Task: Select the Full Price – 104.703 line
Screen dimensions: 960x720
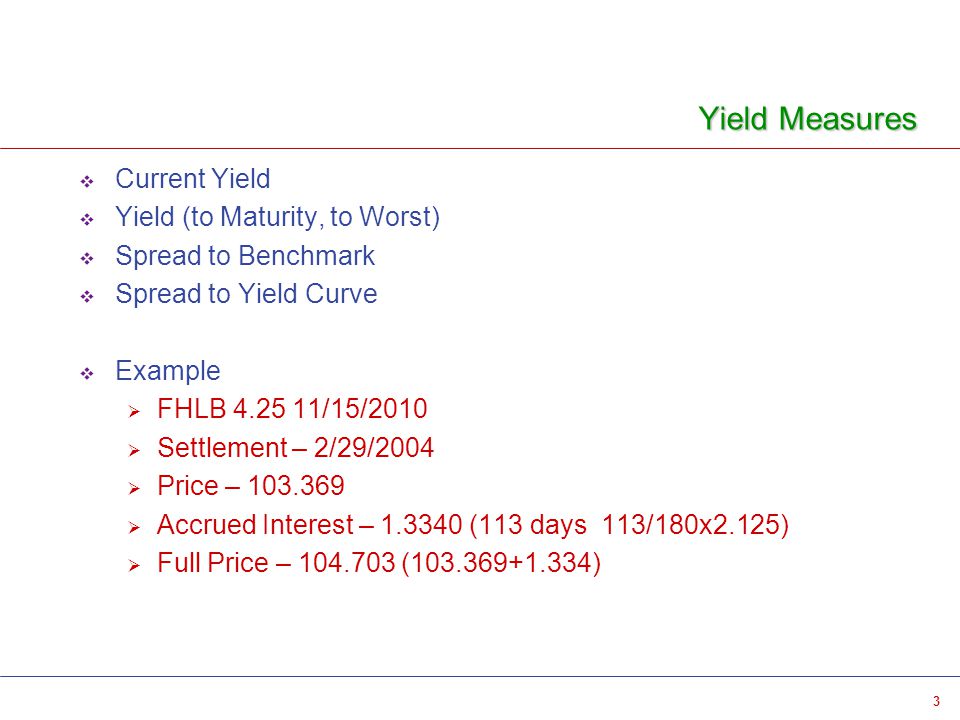Action: point(379,563)
